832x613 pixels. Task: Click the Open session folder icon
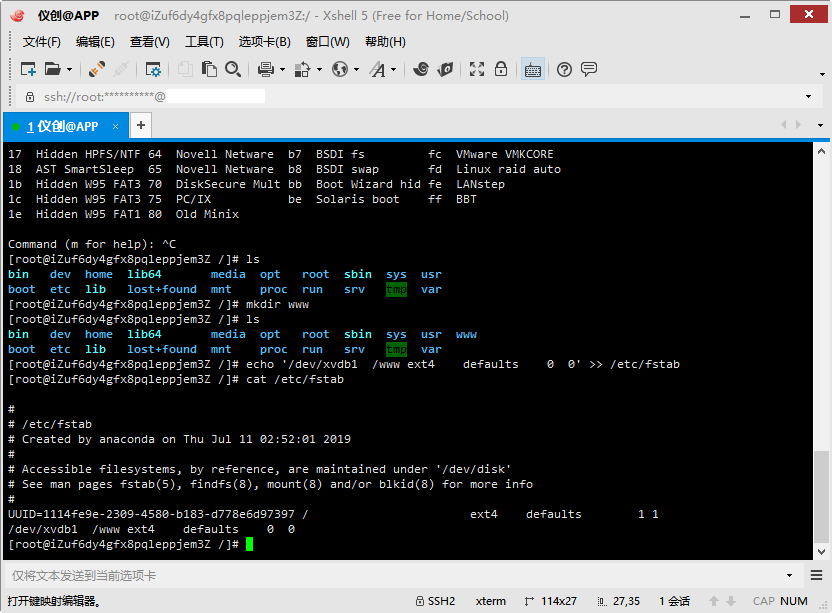pyautogui.click(x=53, y=69)
